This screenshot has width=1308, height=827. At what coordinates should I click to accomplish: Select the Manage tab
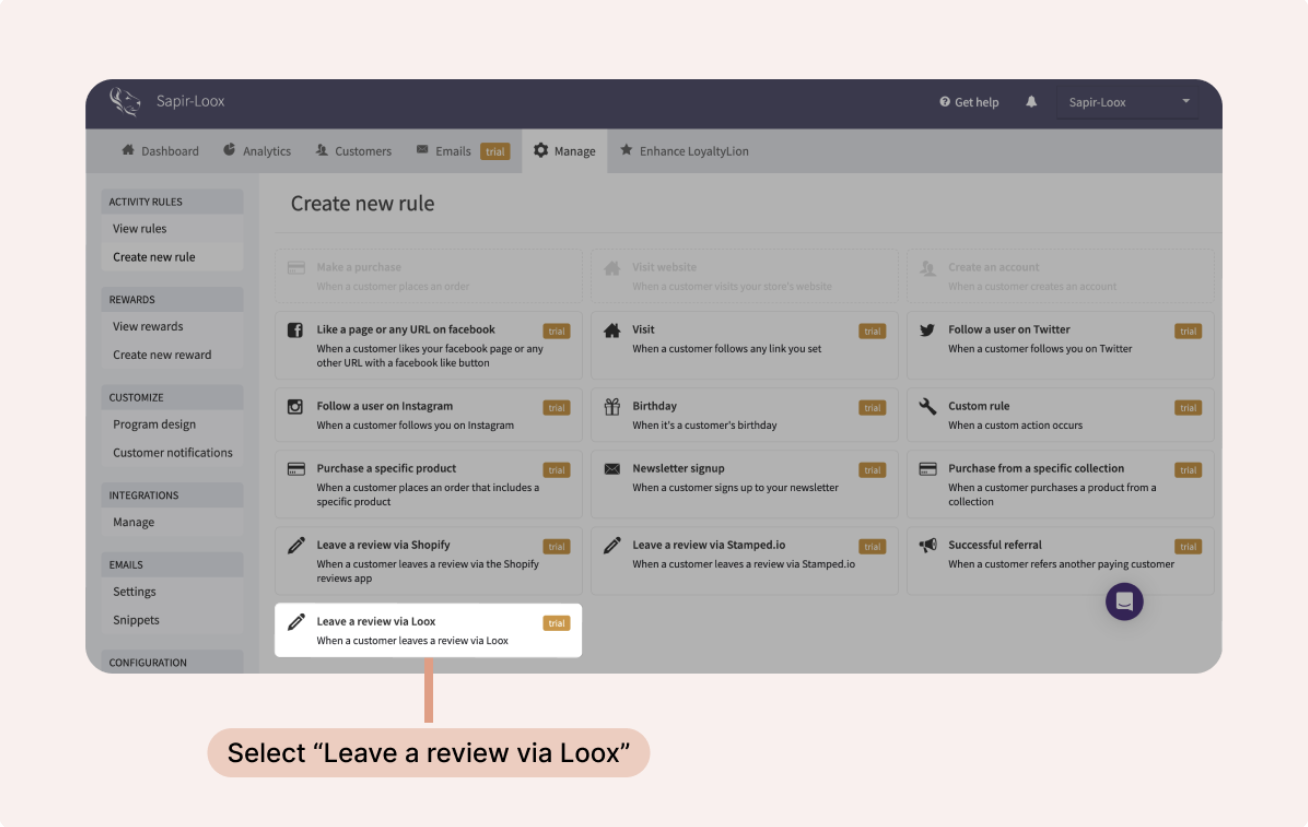click(564, 151)
